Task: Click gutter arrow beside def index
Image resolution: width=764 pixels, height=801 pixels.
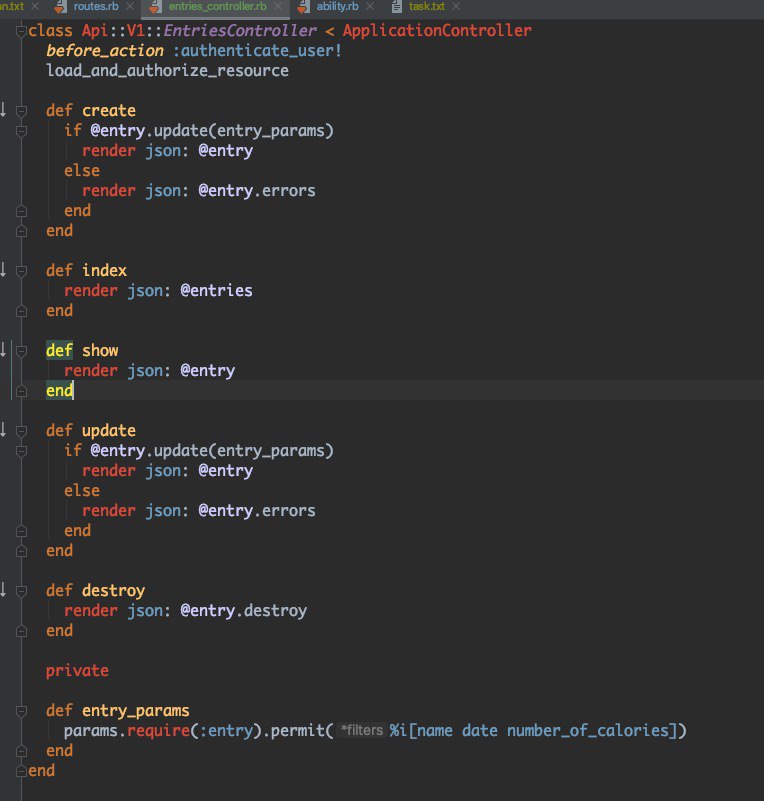Action: pos(3,270)
